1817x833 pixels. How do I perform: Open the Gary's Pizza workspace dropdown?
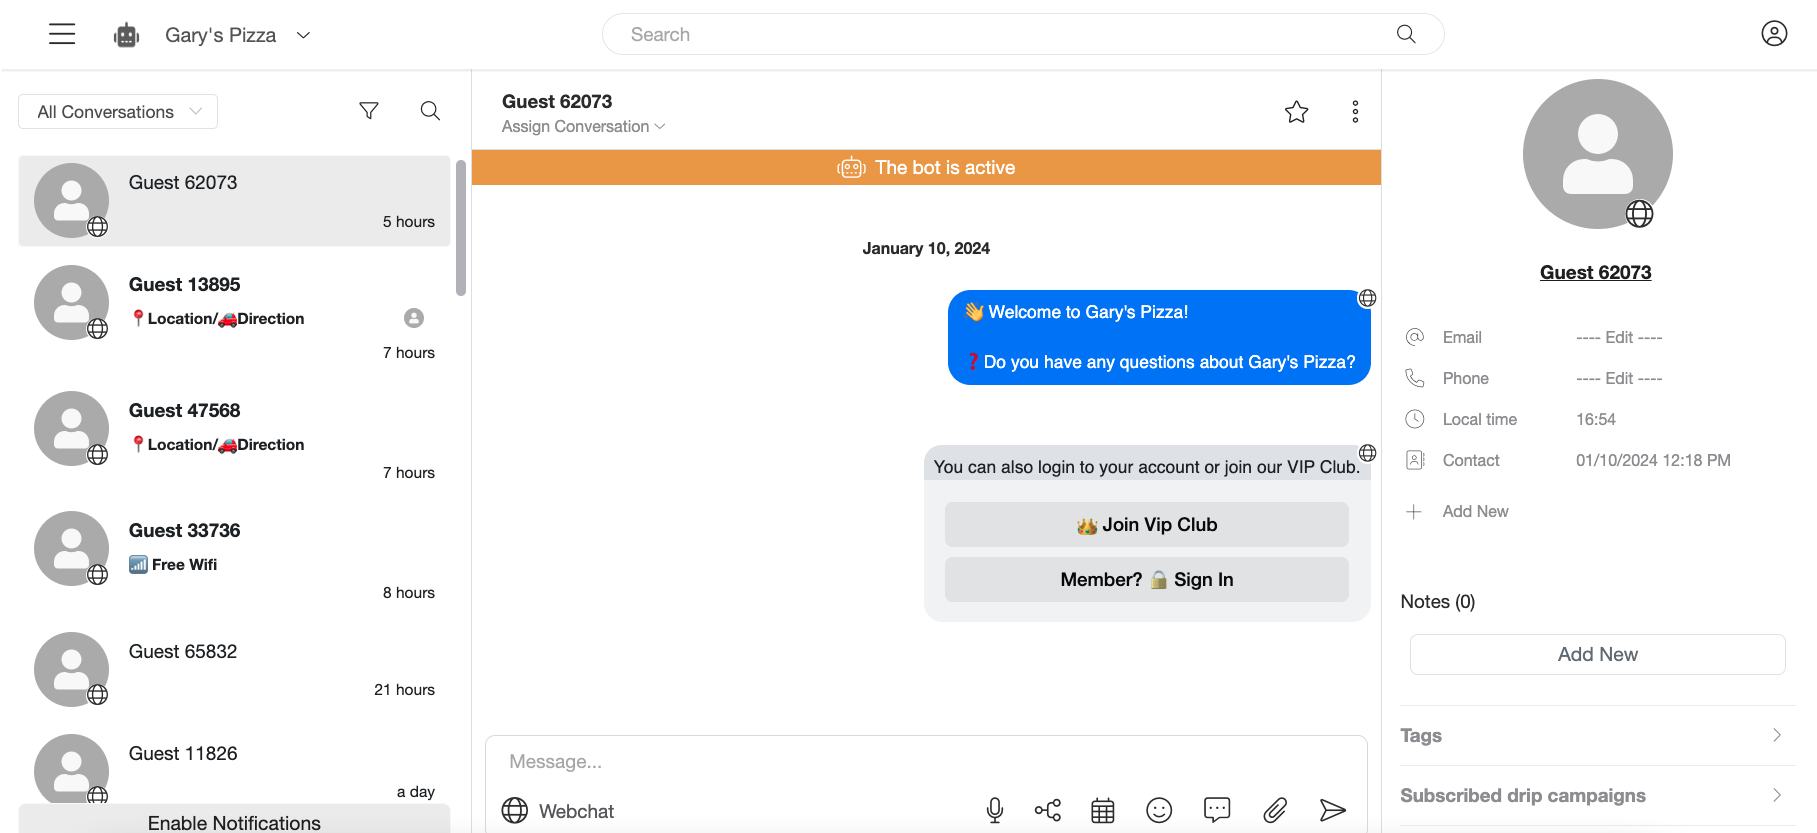(x=238, y=35)
